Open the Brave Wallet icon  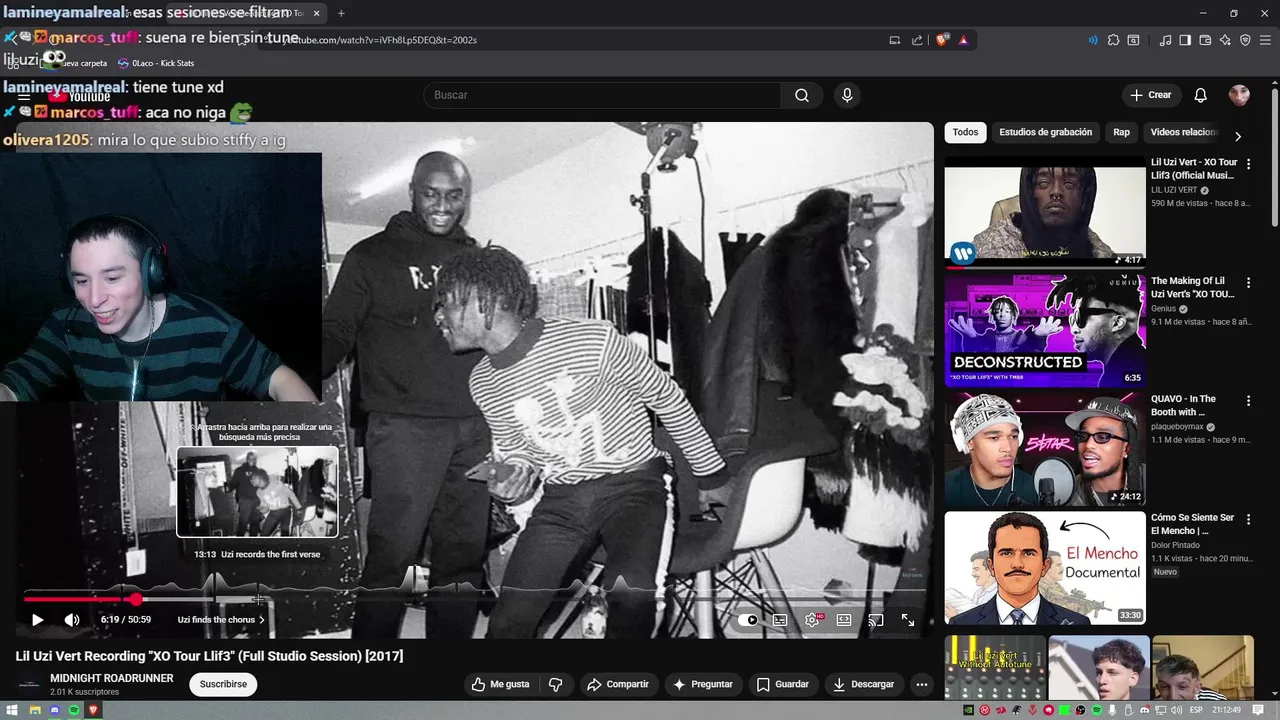point(1205,40)
